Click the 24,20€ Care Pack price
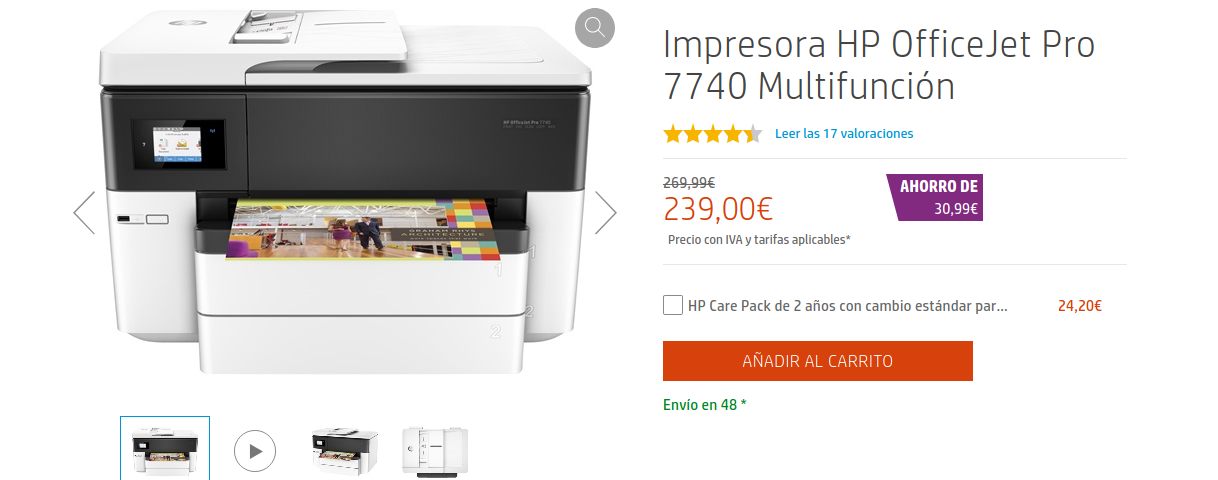This screenshot has height=480, width=1218. (1080, 306)
